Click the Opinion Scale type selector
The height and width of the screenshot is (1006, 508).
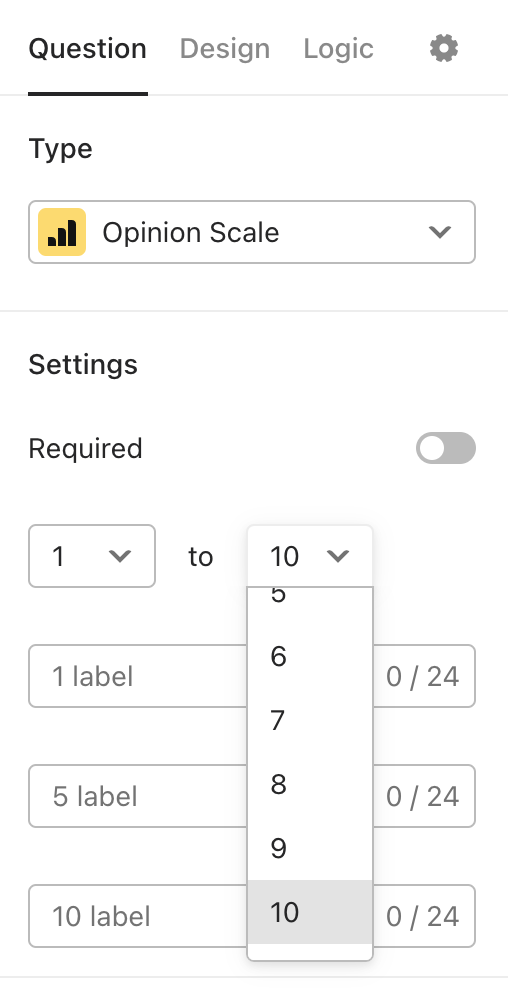(252, 232)
